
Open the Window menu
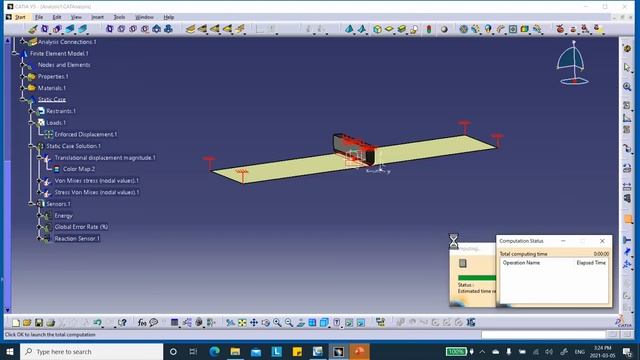[x=144, y=17]
